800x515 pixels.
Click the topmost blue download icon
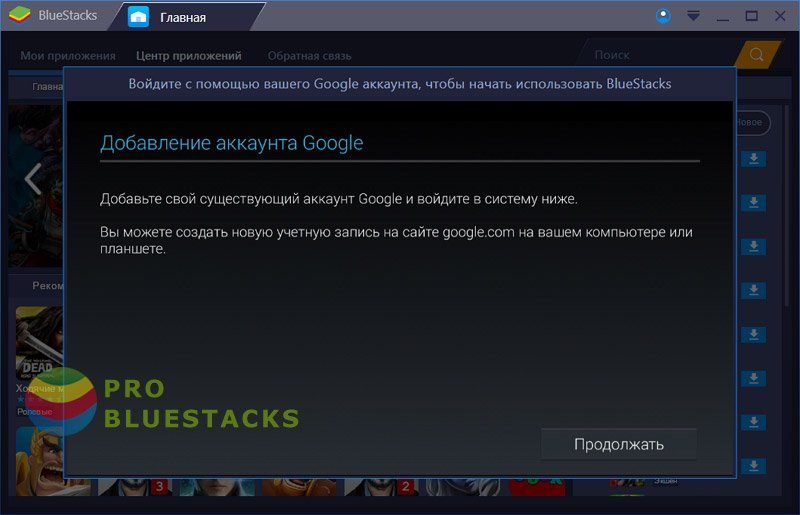point(752,159)
